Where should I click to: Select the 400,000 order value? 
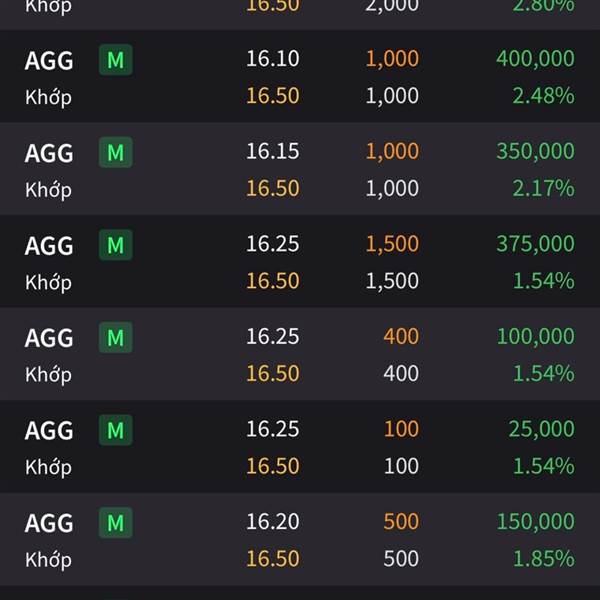point(534,58)
